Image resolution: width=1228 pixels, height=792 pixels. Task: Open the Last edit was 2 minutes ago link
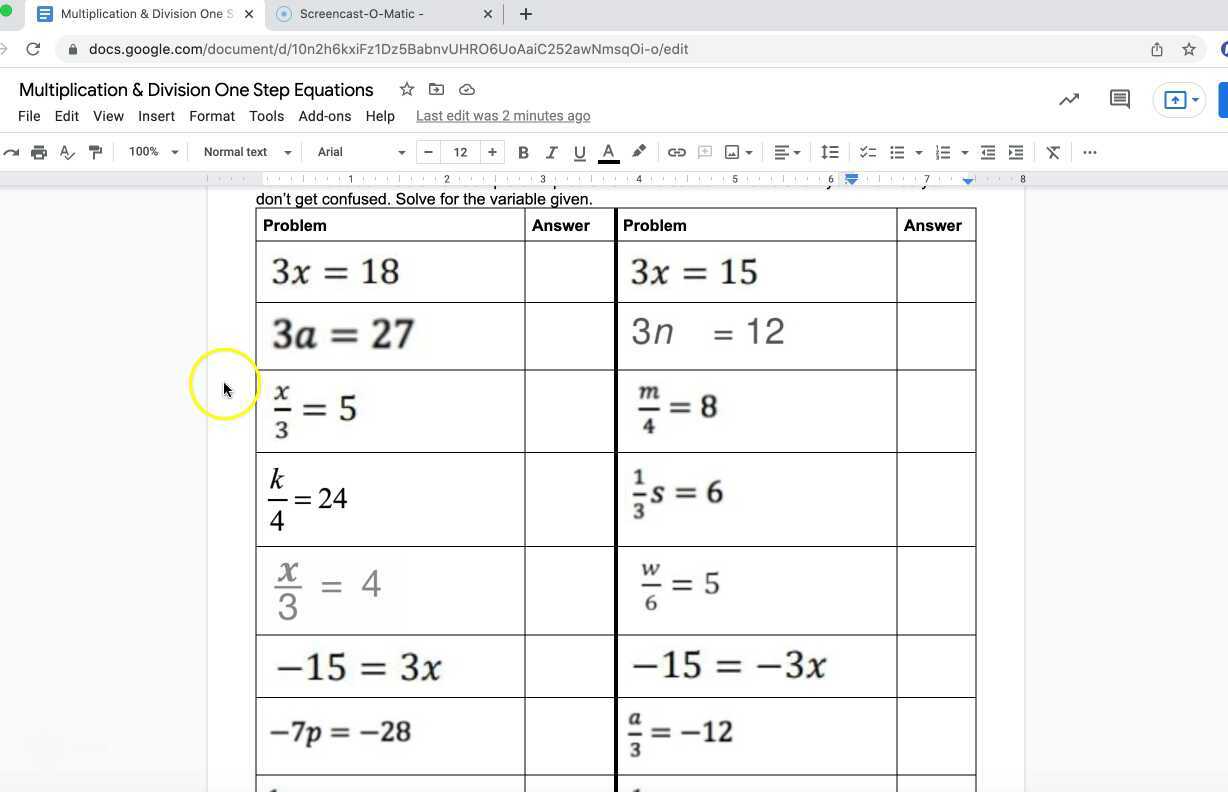pos(503,116)
